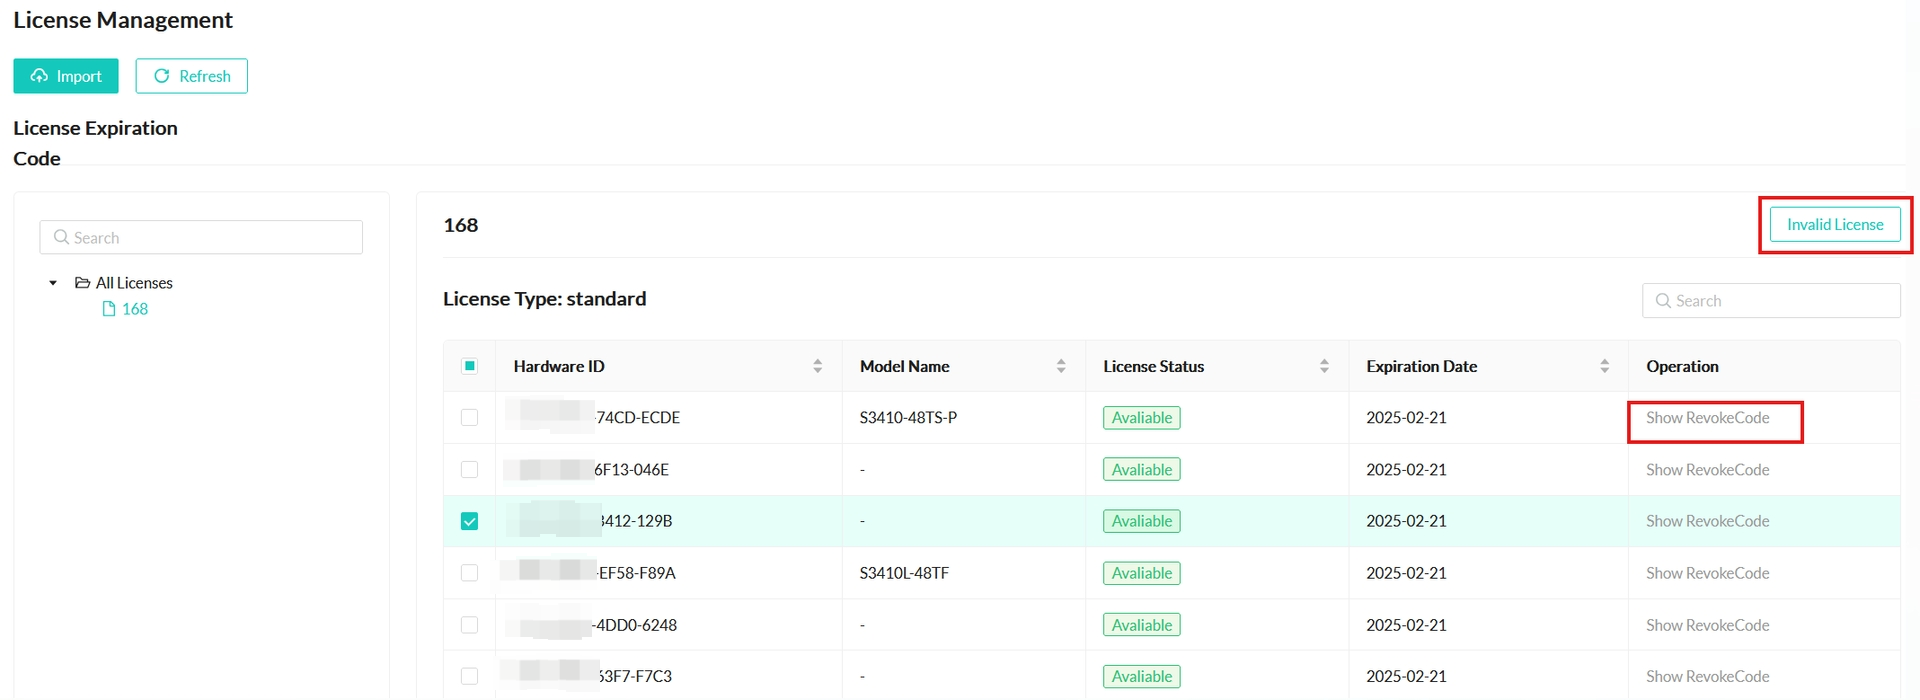Screen dimensions: 1920x700
Task: Sort by License Status column arrows
Action: pyautogui.click(x=1324, y=366)
